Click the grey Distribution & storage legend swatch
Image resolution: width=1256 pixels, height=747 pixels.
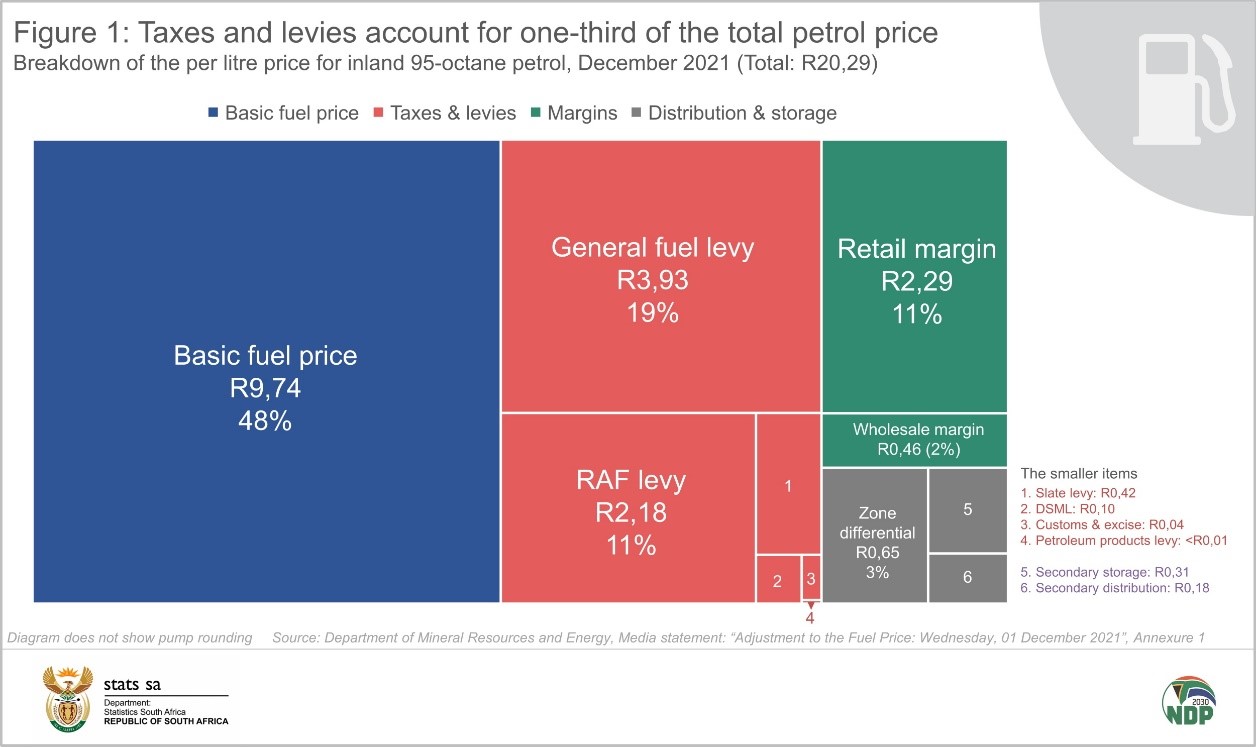point(636,113)
